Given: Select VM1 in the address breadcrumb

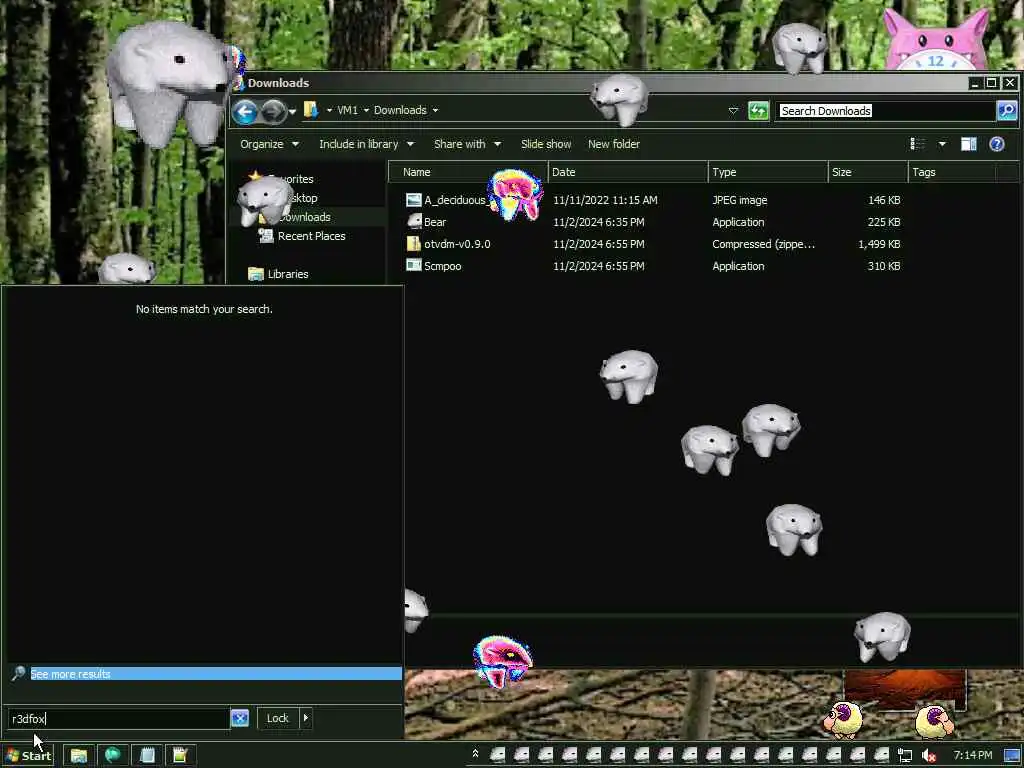Looking at the screenshot, I should tap(347, 110).
